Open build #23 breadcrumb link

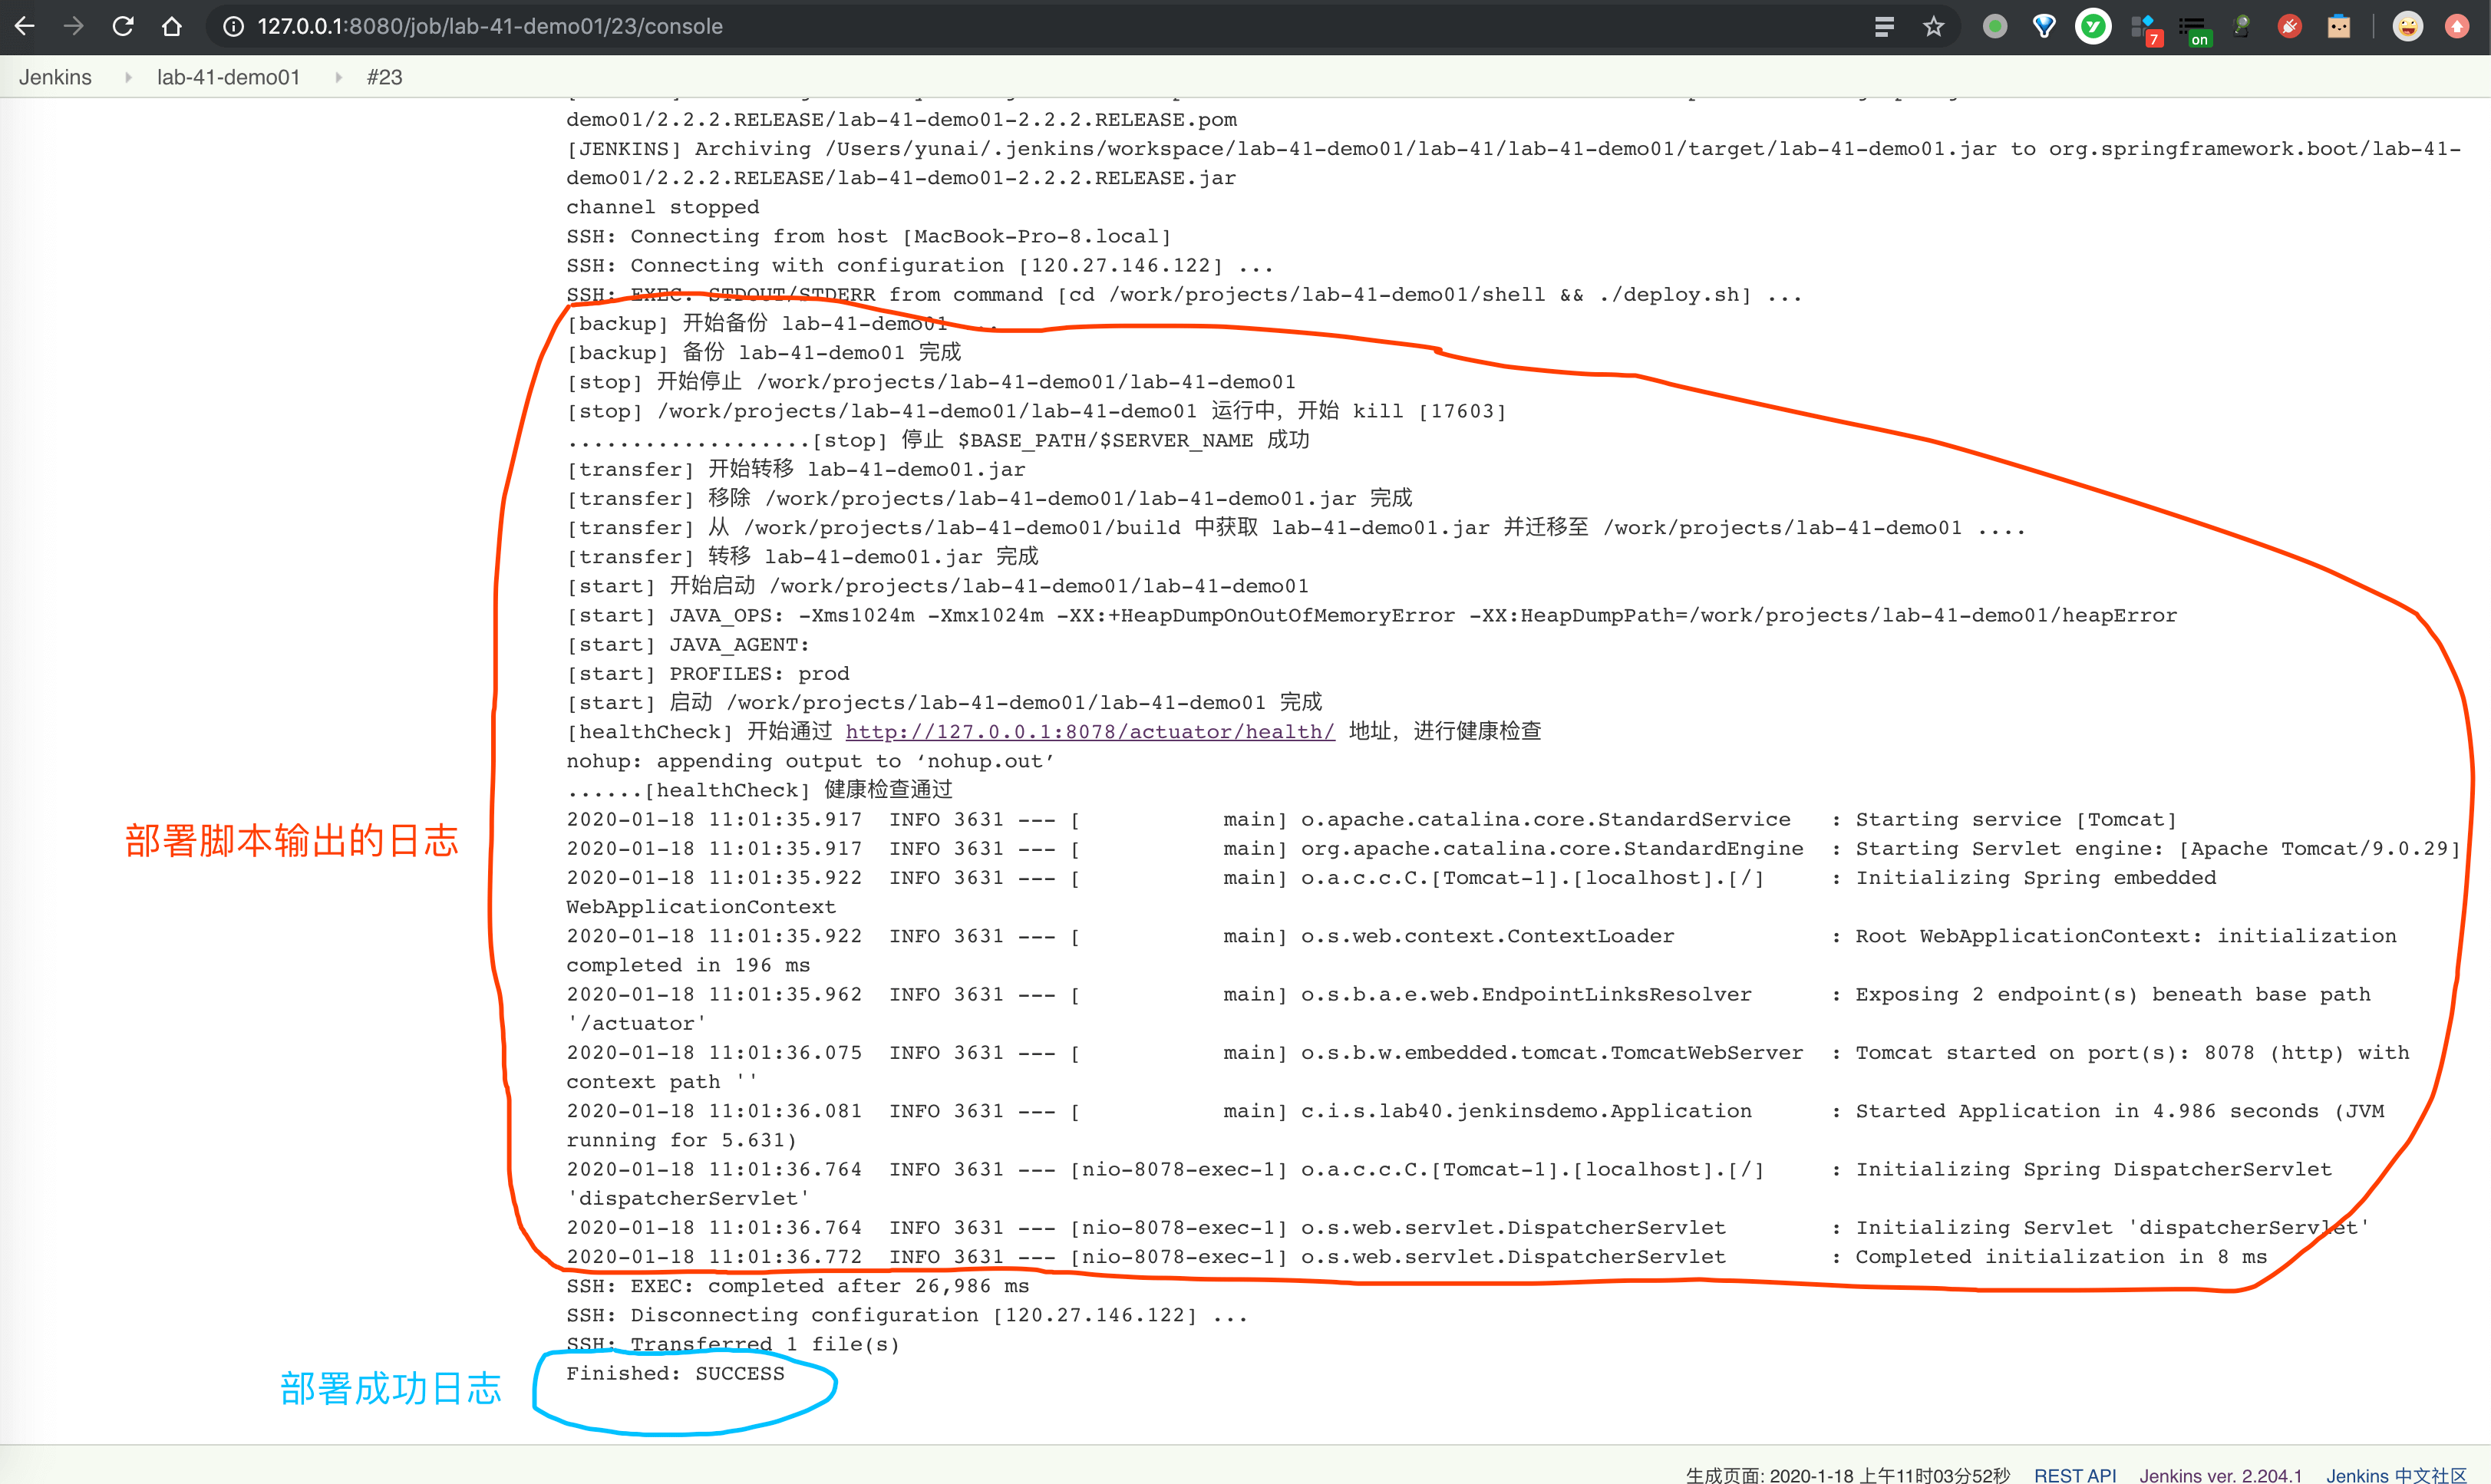(384, 77)
